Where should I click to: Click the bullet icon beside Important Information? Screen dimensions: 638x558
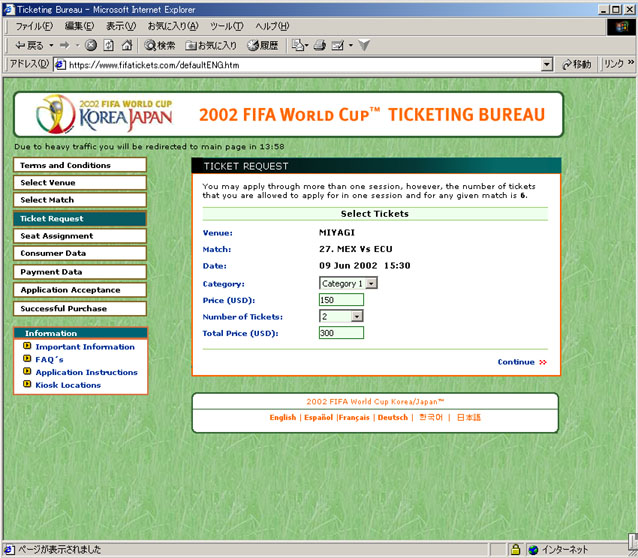point(27,346)
